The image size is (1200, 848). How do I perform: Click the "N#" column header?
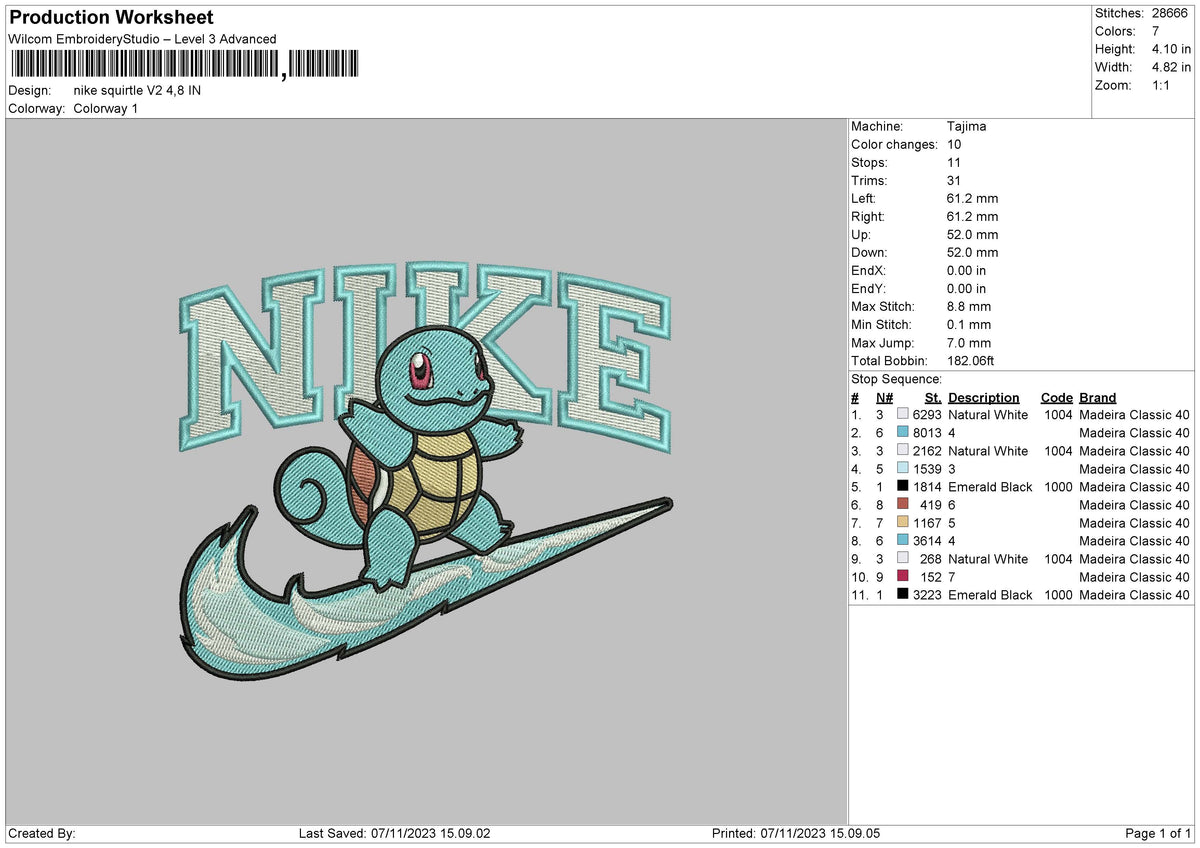[884, 397]
